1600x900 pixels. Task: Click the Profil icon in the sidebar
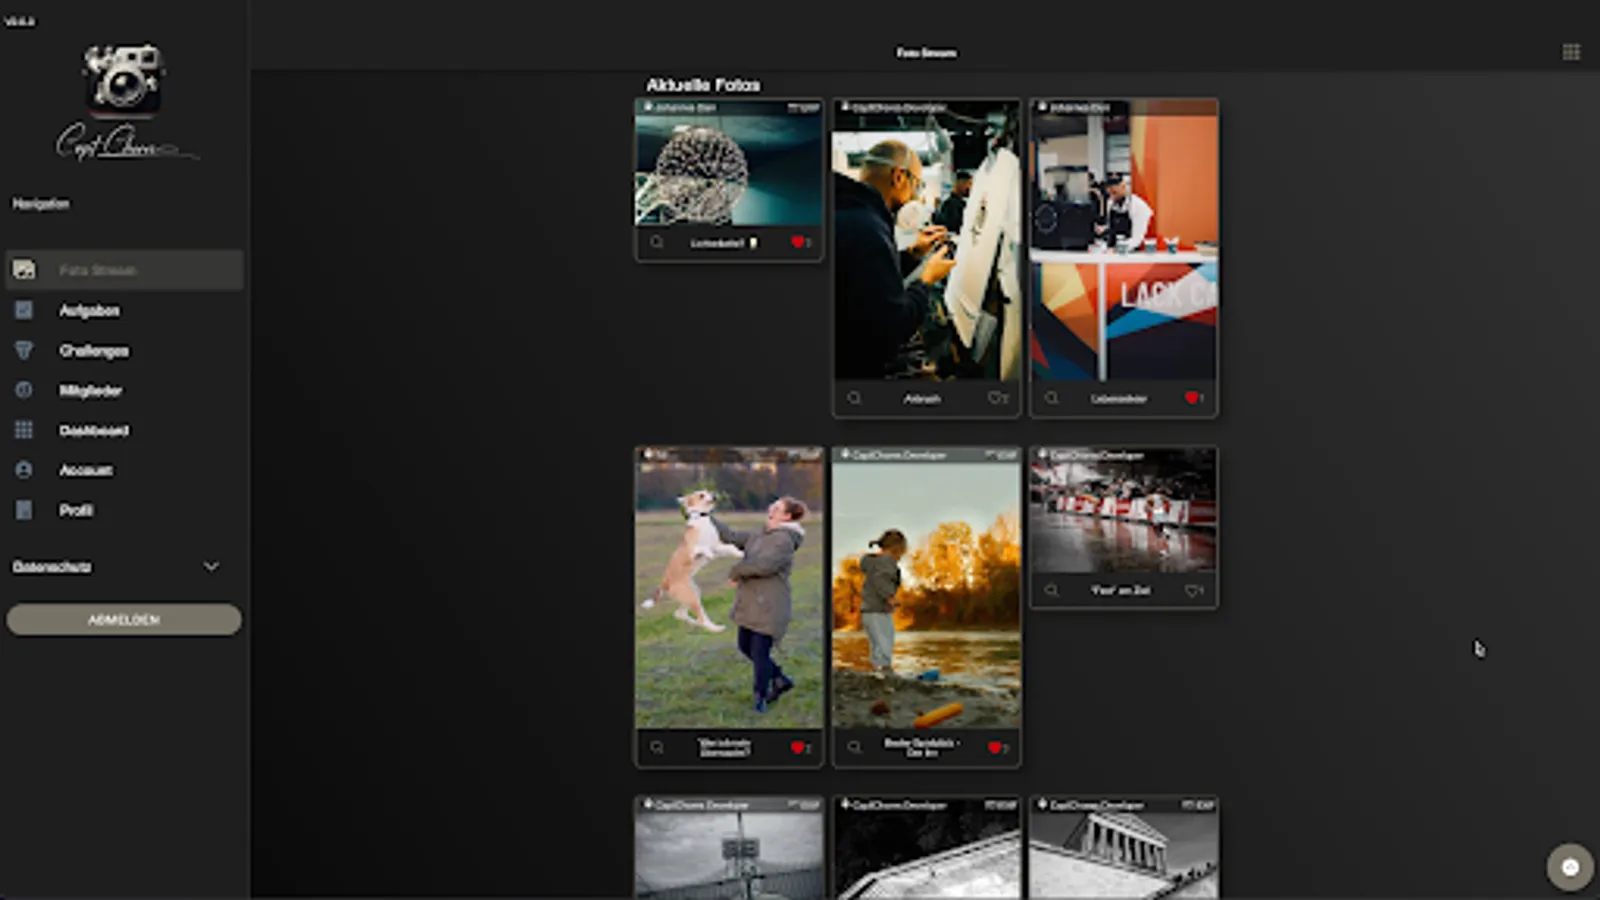22,510
